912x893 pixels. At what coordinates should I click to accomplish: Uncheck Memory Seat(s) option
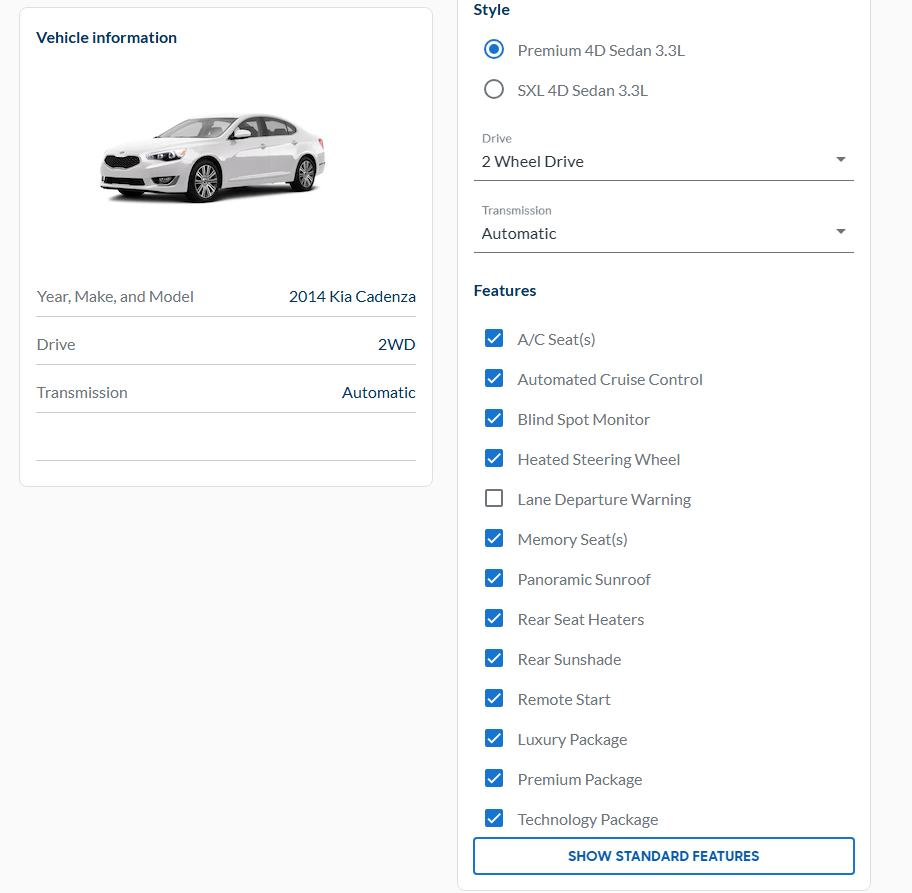[x=494, y=539]
